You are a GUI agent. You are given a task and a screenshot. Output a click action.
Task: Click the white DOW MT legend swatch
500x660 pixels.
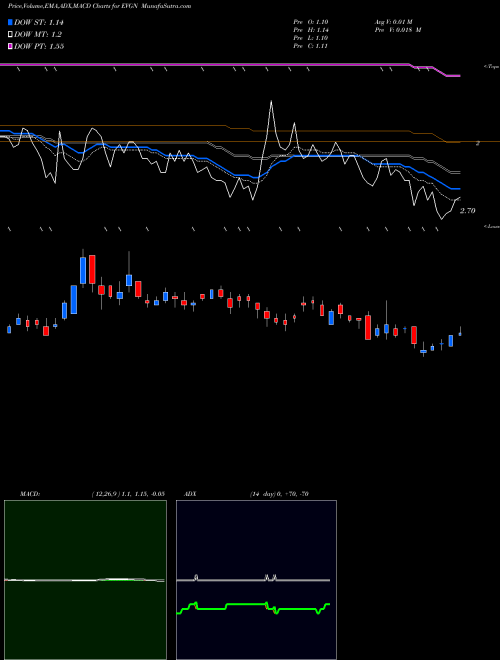tap(11, 34)
